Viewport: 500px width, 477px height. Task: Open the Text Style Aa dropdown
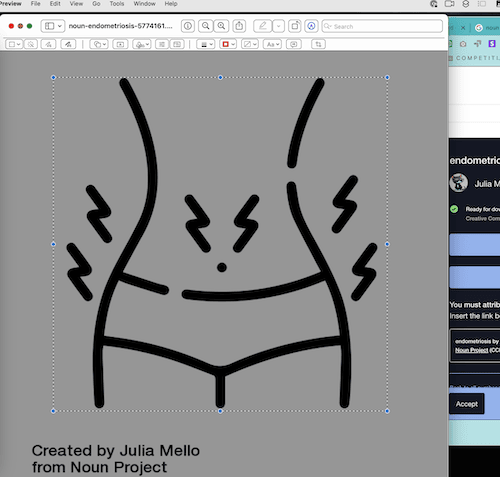point(272,44)
